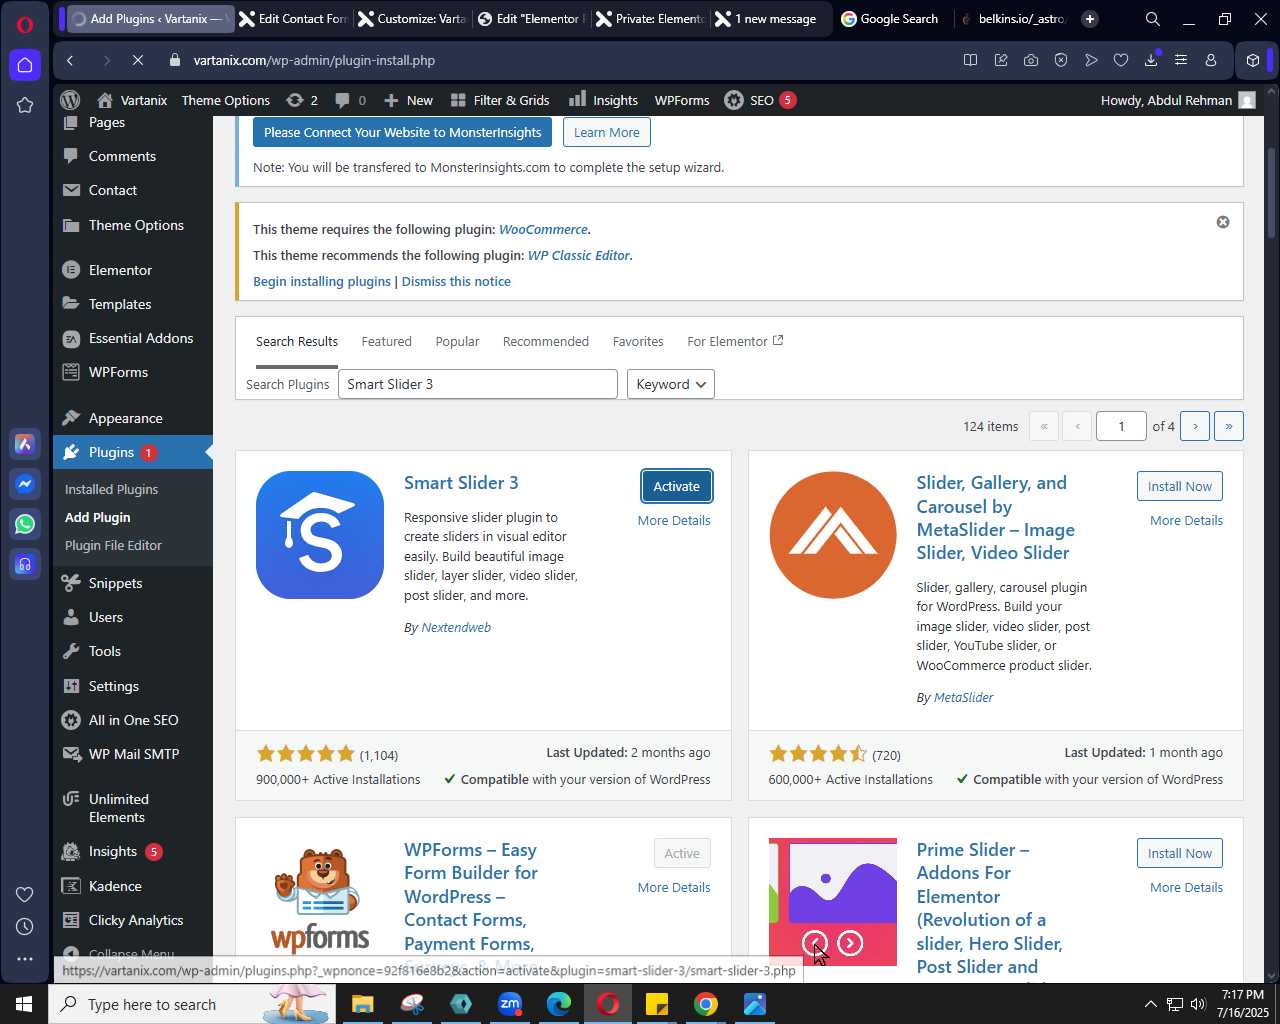Open All in One SEO menu
Screen dimensions: 1280x1024
(x=133, y=720)
